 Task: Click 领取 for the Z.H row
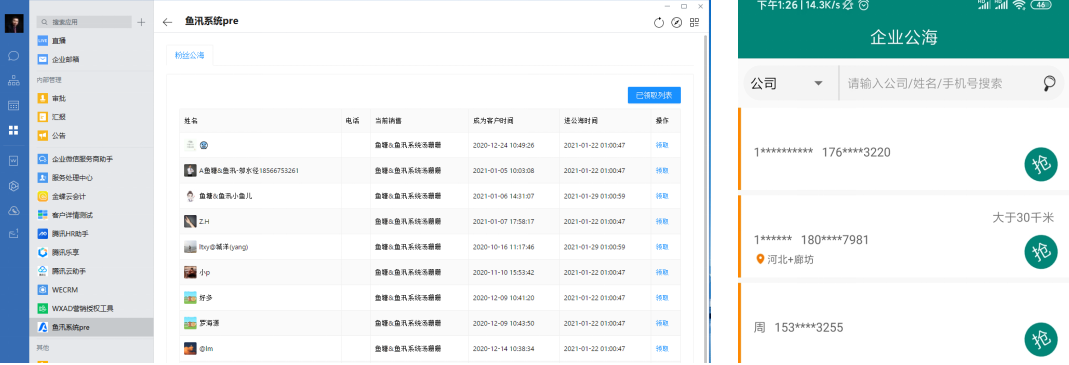[x=661, y=221]
